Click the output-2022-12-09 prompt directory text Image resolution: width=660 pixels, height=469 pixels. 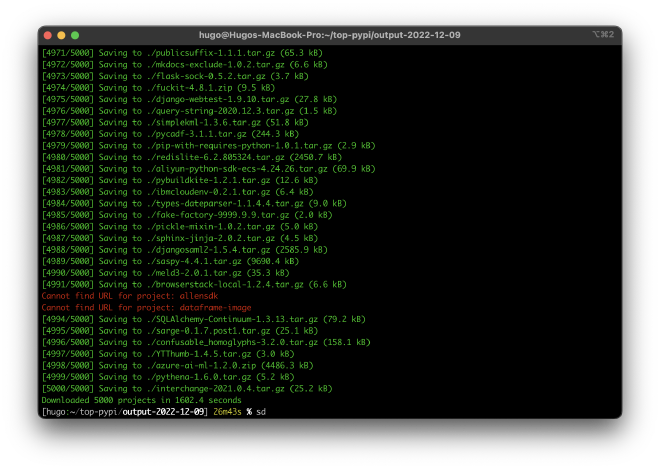point(163,412)
